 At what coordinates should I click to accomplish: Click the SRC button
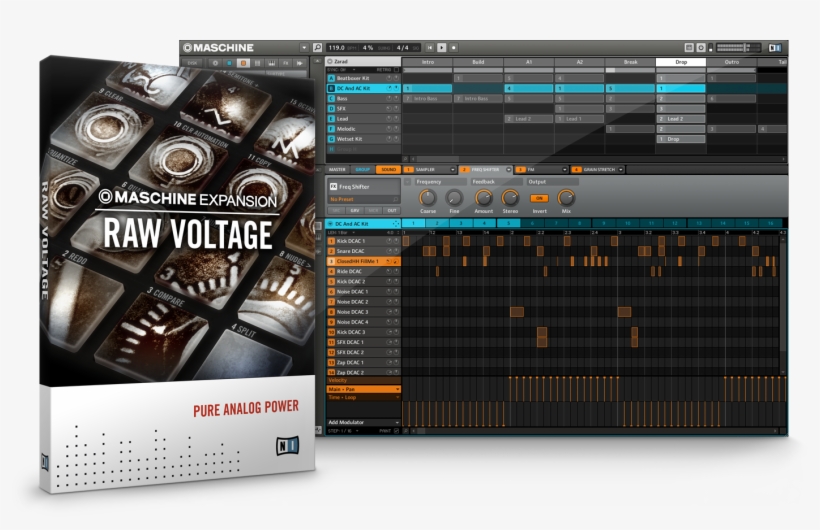click(336, 210)
